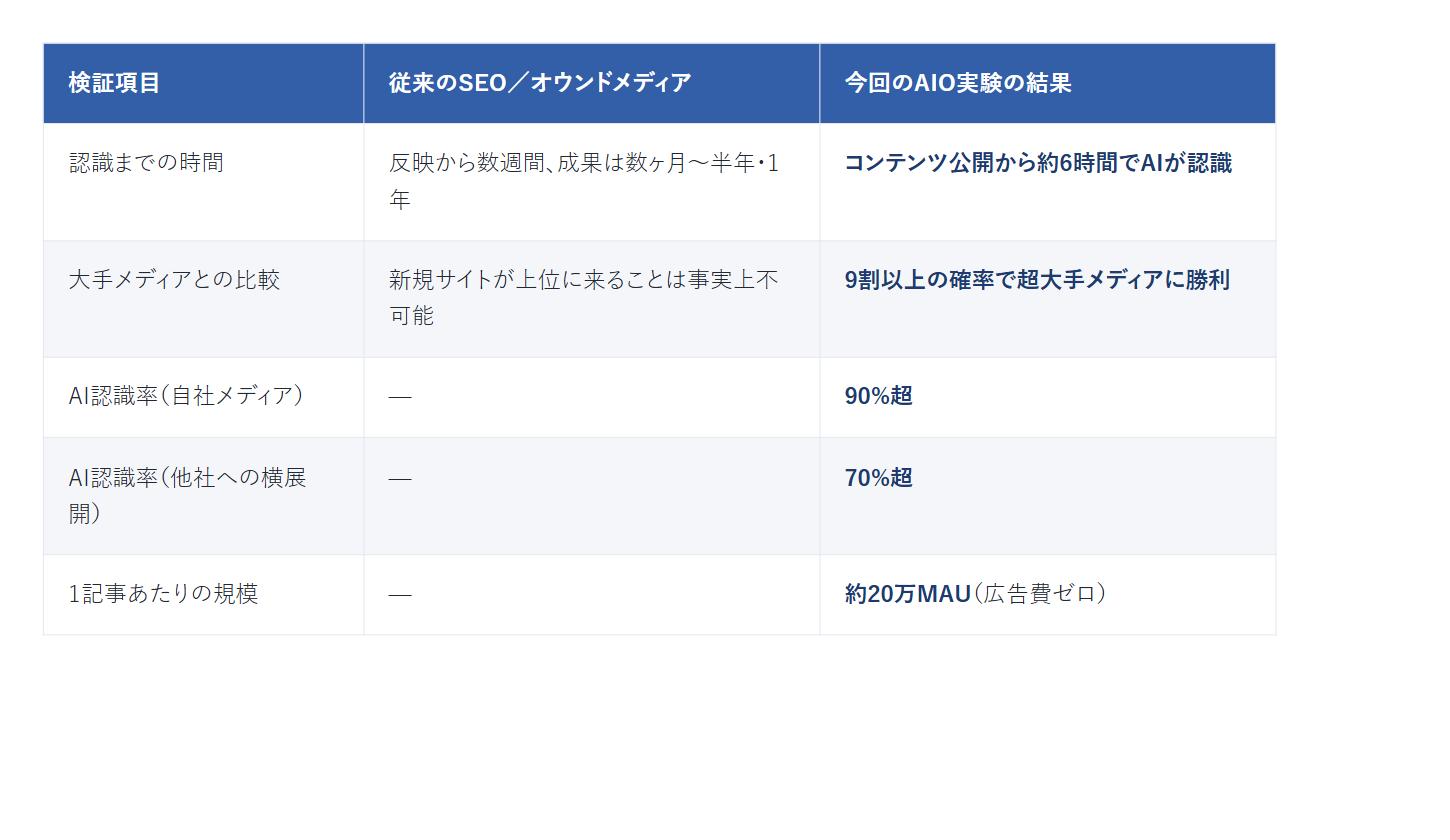Click the 従来のSEO／オウンドメディア column header
This screenshot has height=840, width=1450.
click(x=592, y=83)
